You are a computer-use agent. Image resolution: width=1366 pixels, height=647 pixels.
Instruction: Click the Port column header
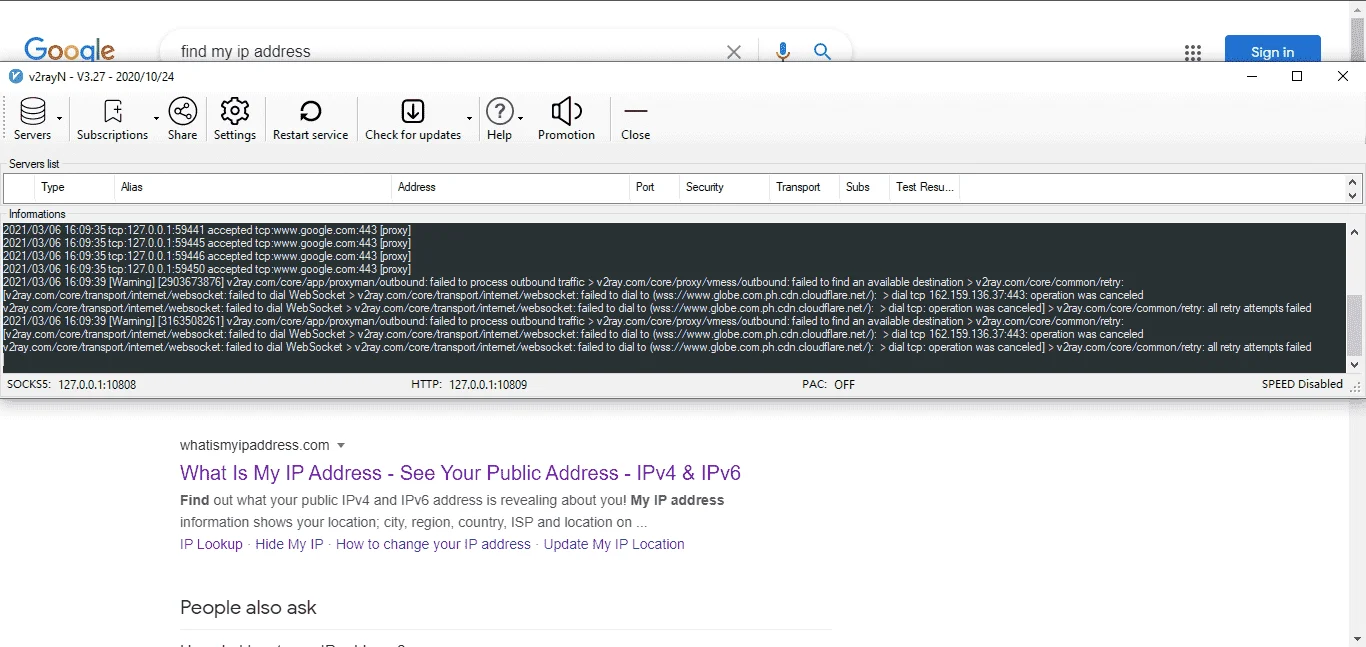(654, 187)
